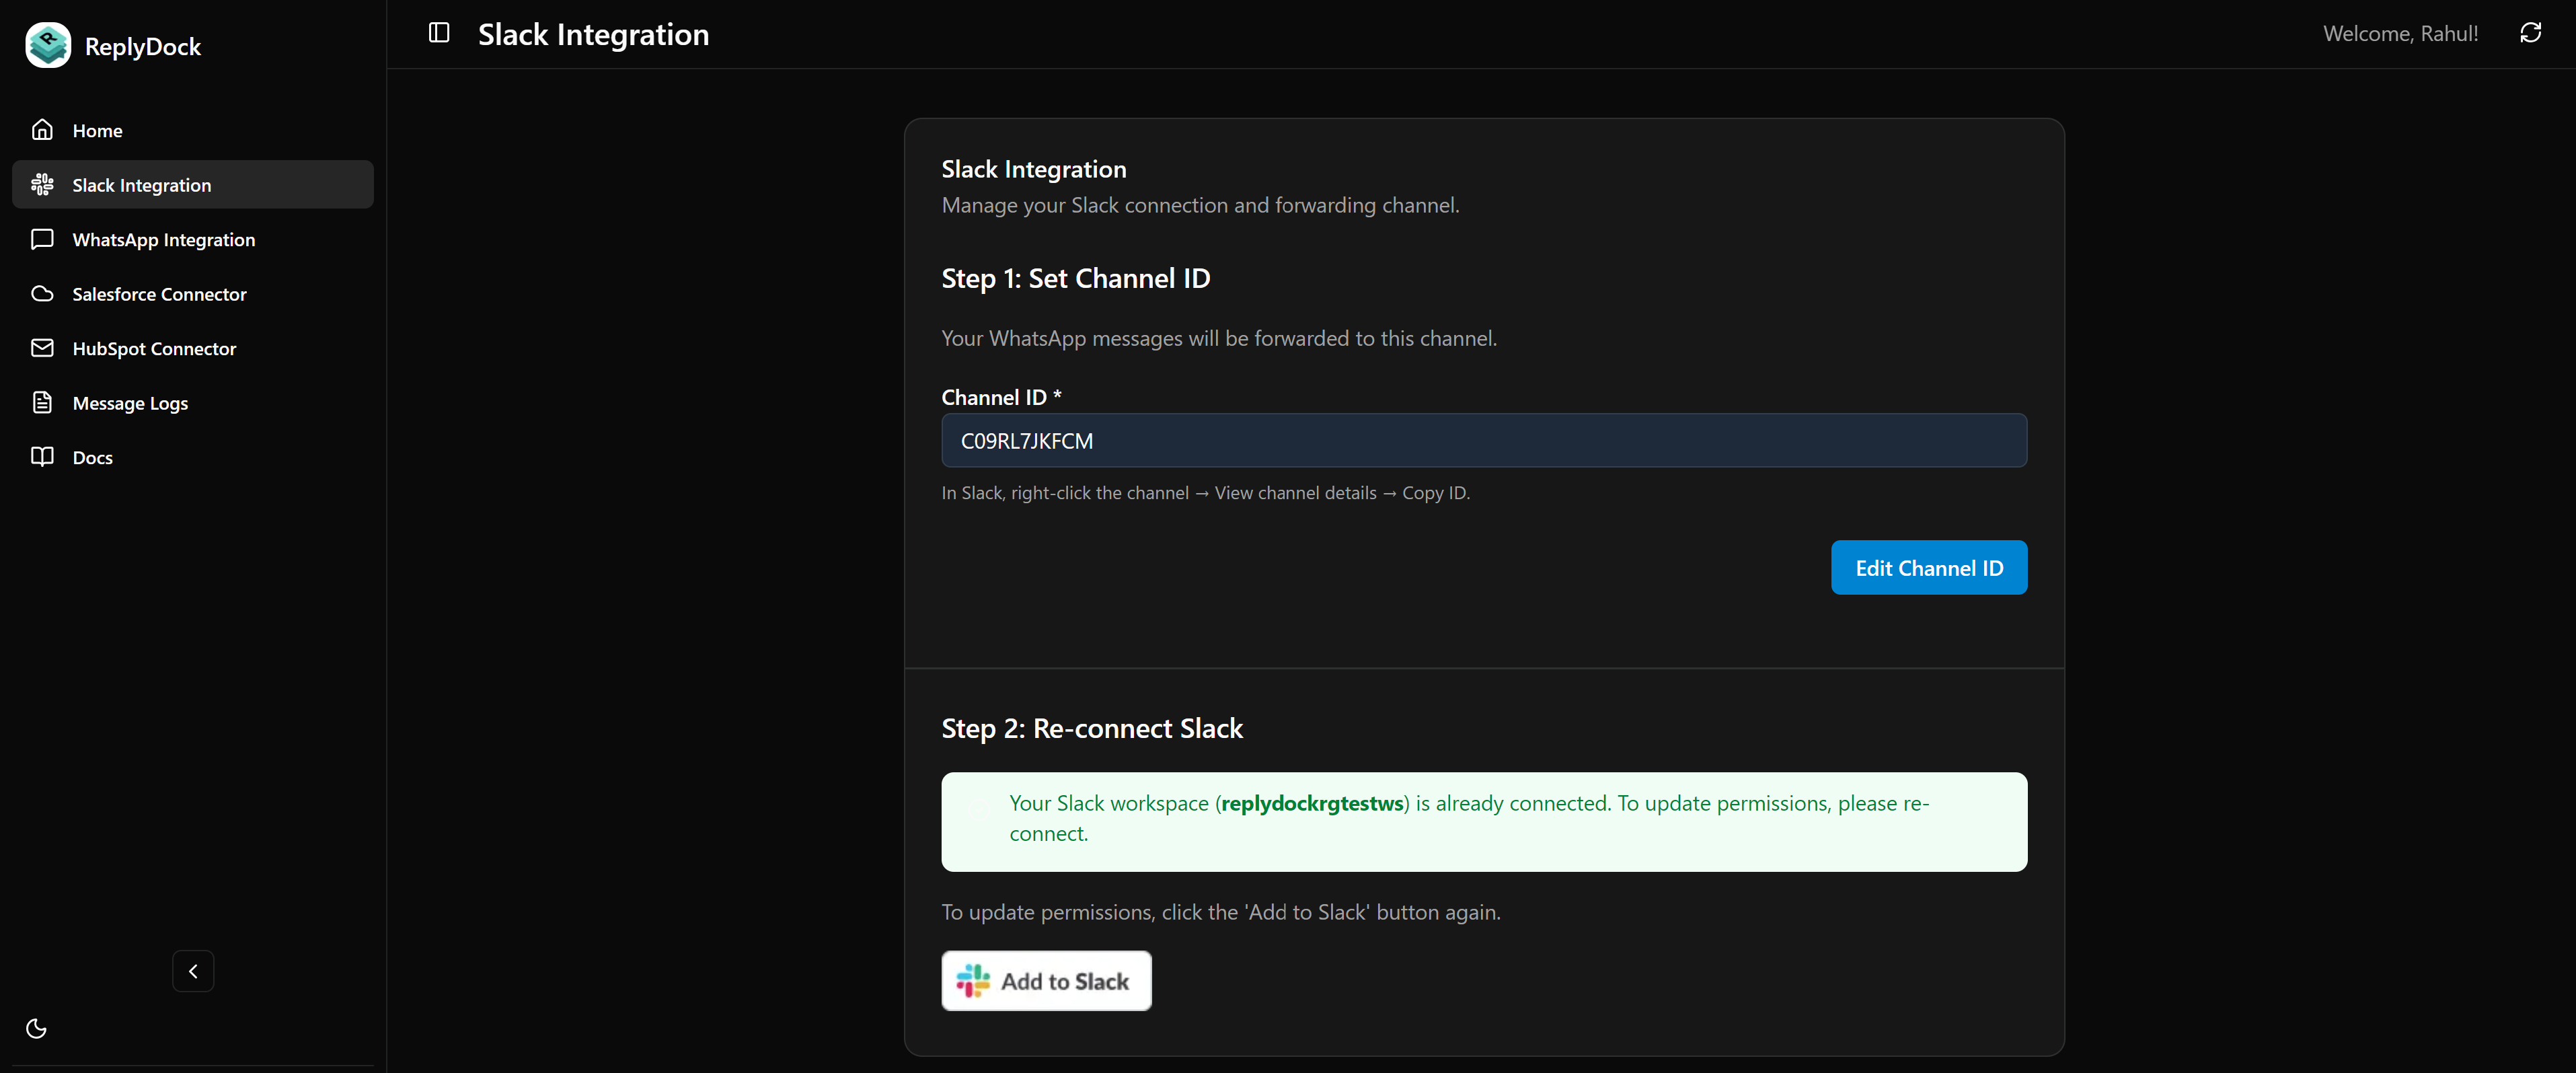Toggle dark mode with moon icon
The height and width of the screenshot is (1073, 2576).
pos(36,1028)
